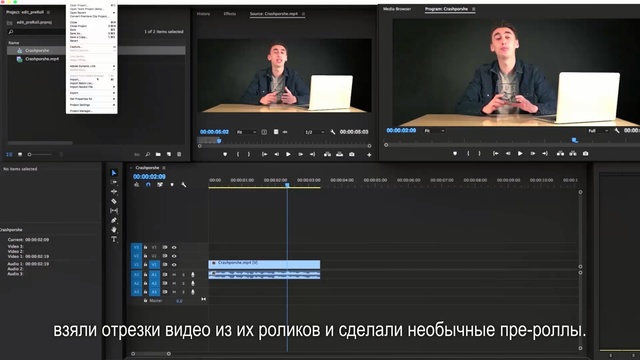640x360 pixels.
Task: Open Program monitor Fit zoom dropdown
Action: (434, 131)
